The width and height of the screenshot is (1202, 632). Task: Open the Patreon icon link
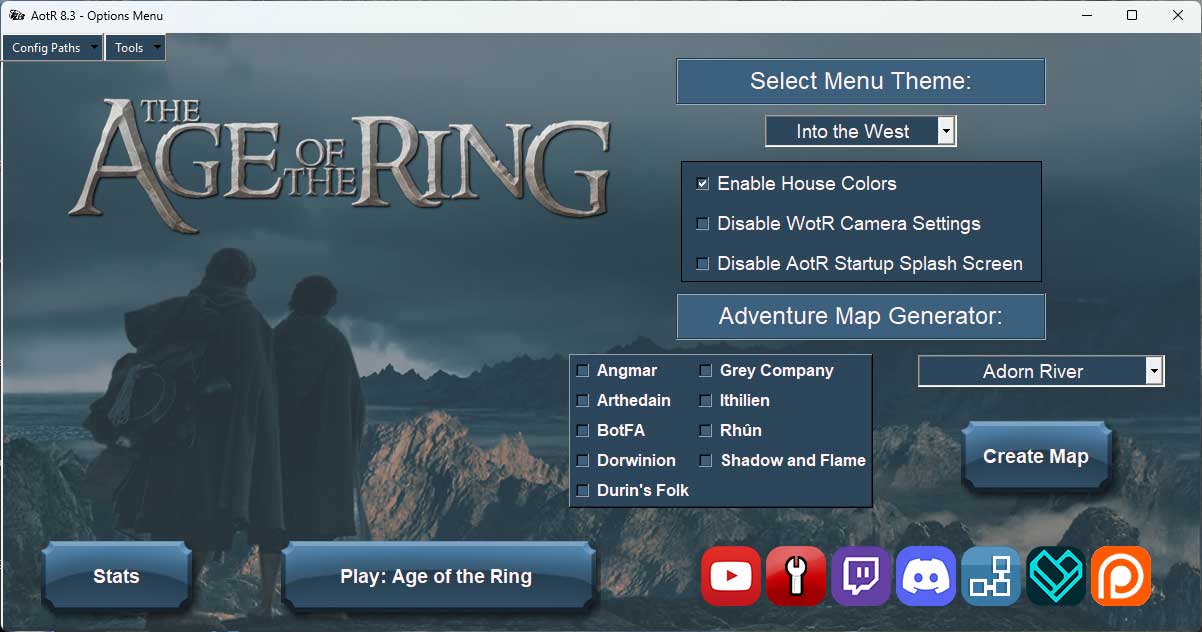[1121, 576]
